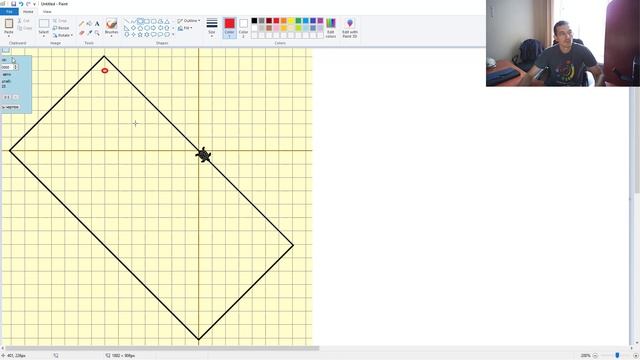Open the Paste dropdown arrow
The height and width of the screenshot is (360, 640).
(x=9, y=36)
